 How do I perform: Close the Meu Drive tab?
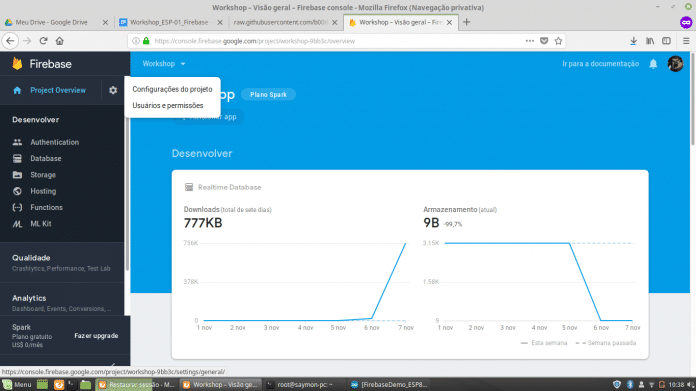105,22
